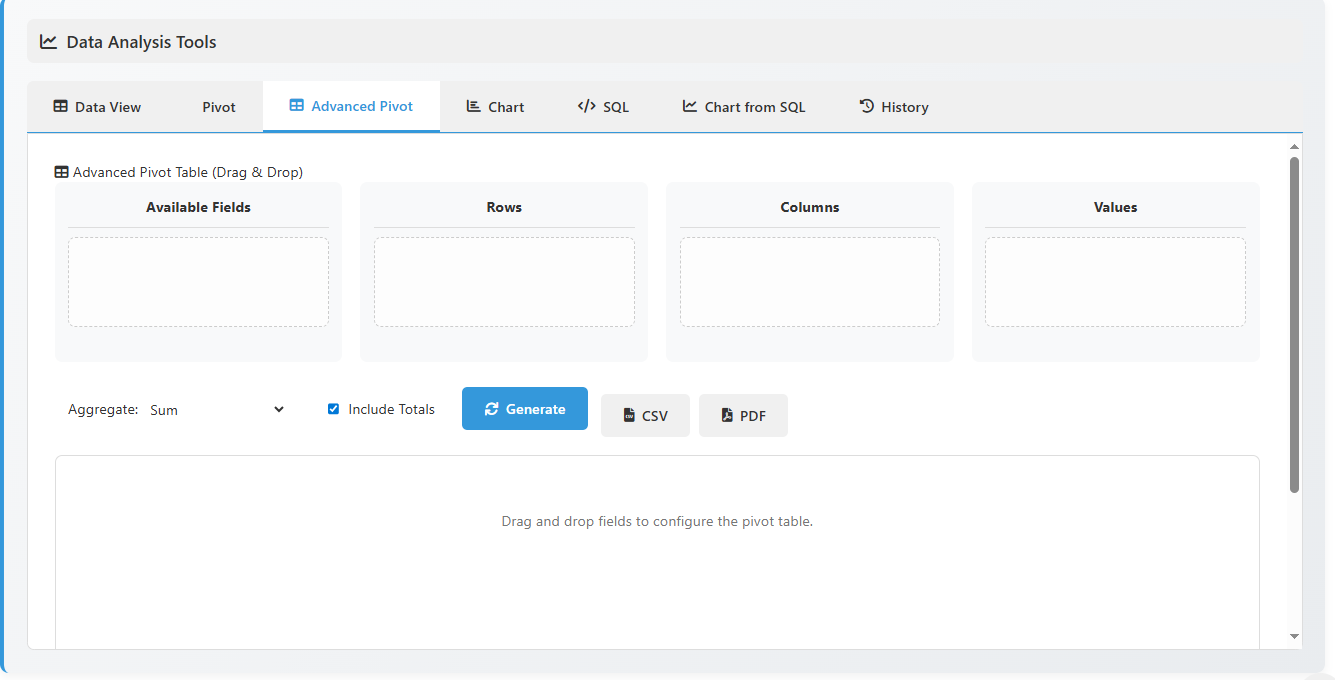Click the code brackets icon for SQL
The height and width of the screenshot is (680, 1335).
tap(587, 107)
